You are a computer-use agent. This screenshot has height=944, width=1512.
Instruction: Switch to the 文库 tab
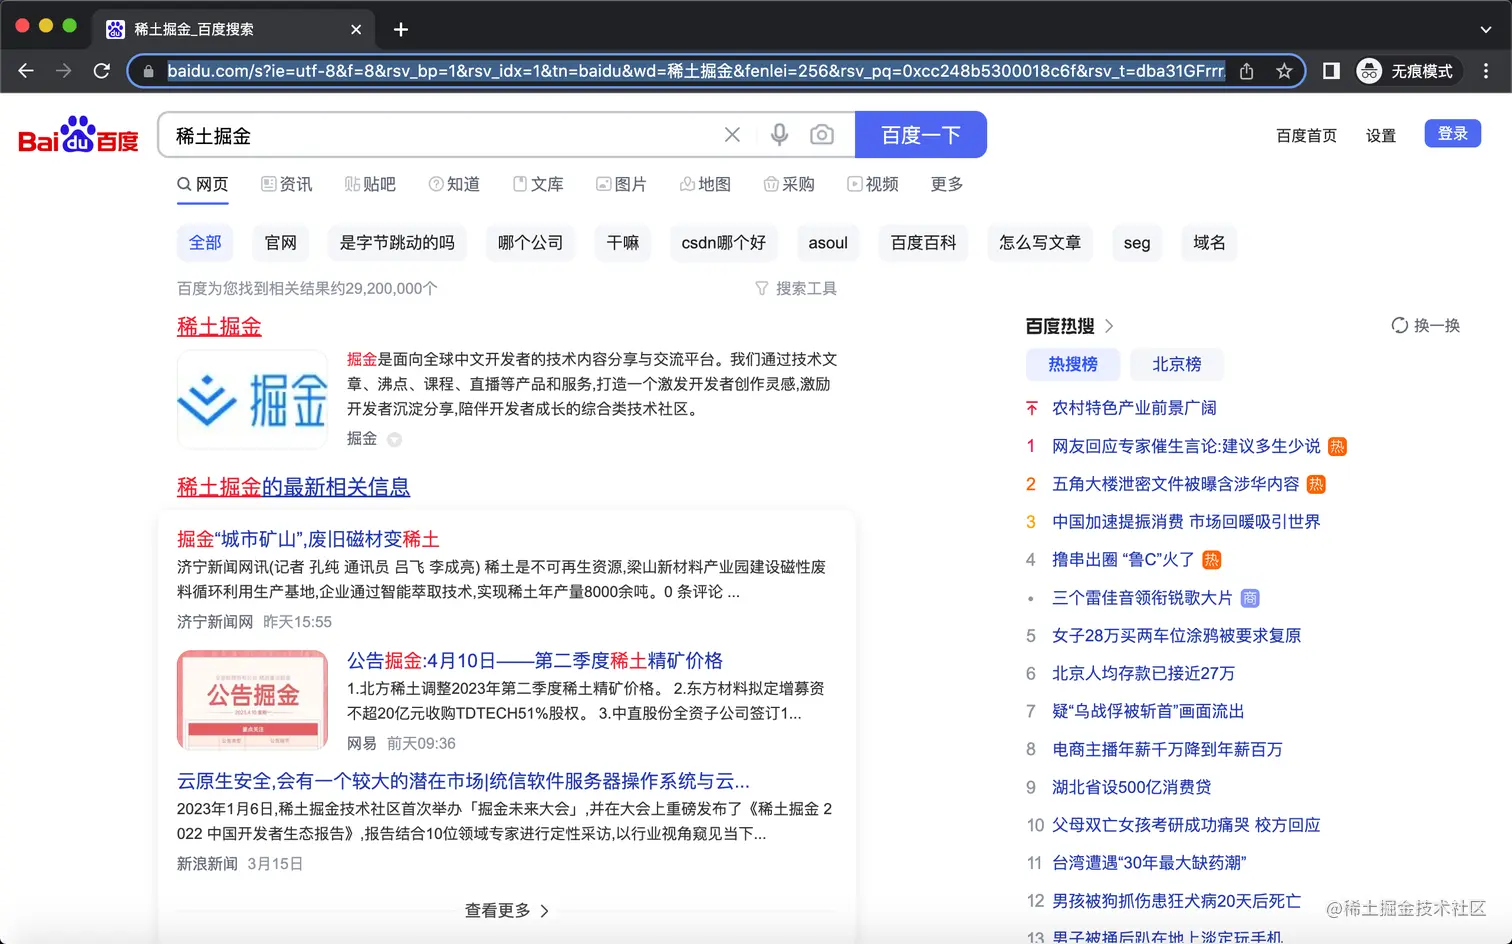538,184
